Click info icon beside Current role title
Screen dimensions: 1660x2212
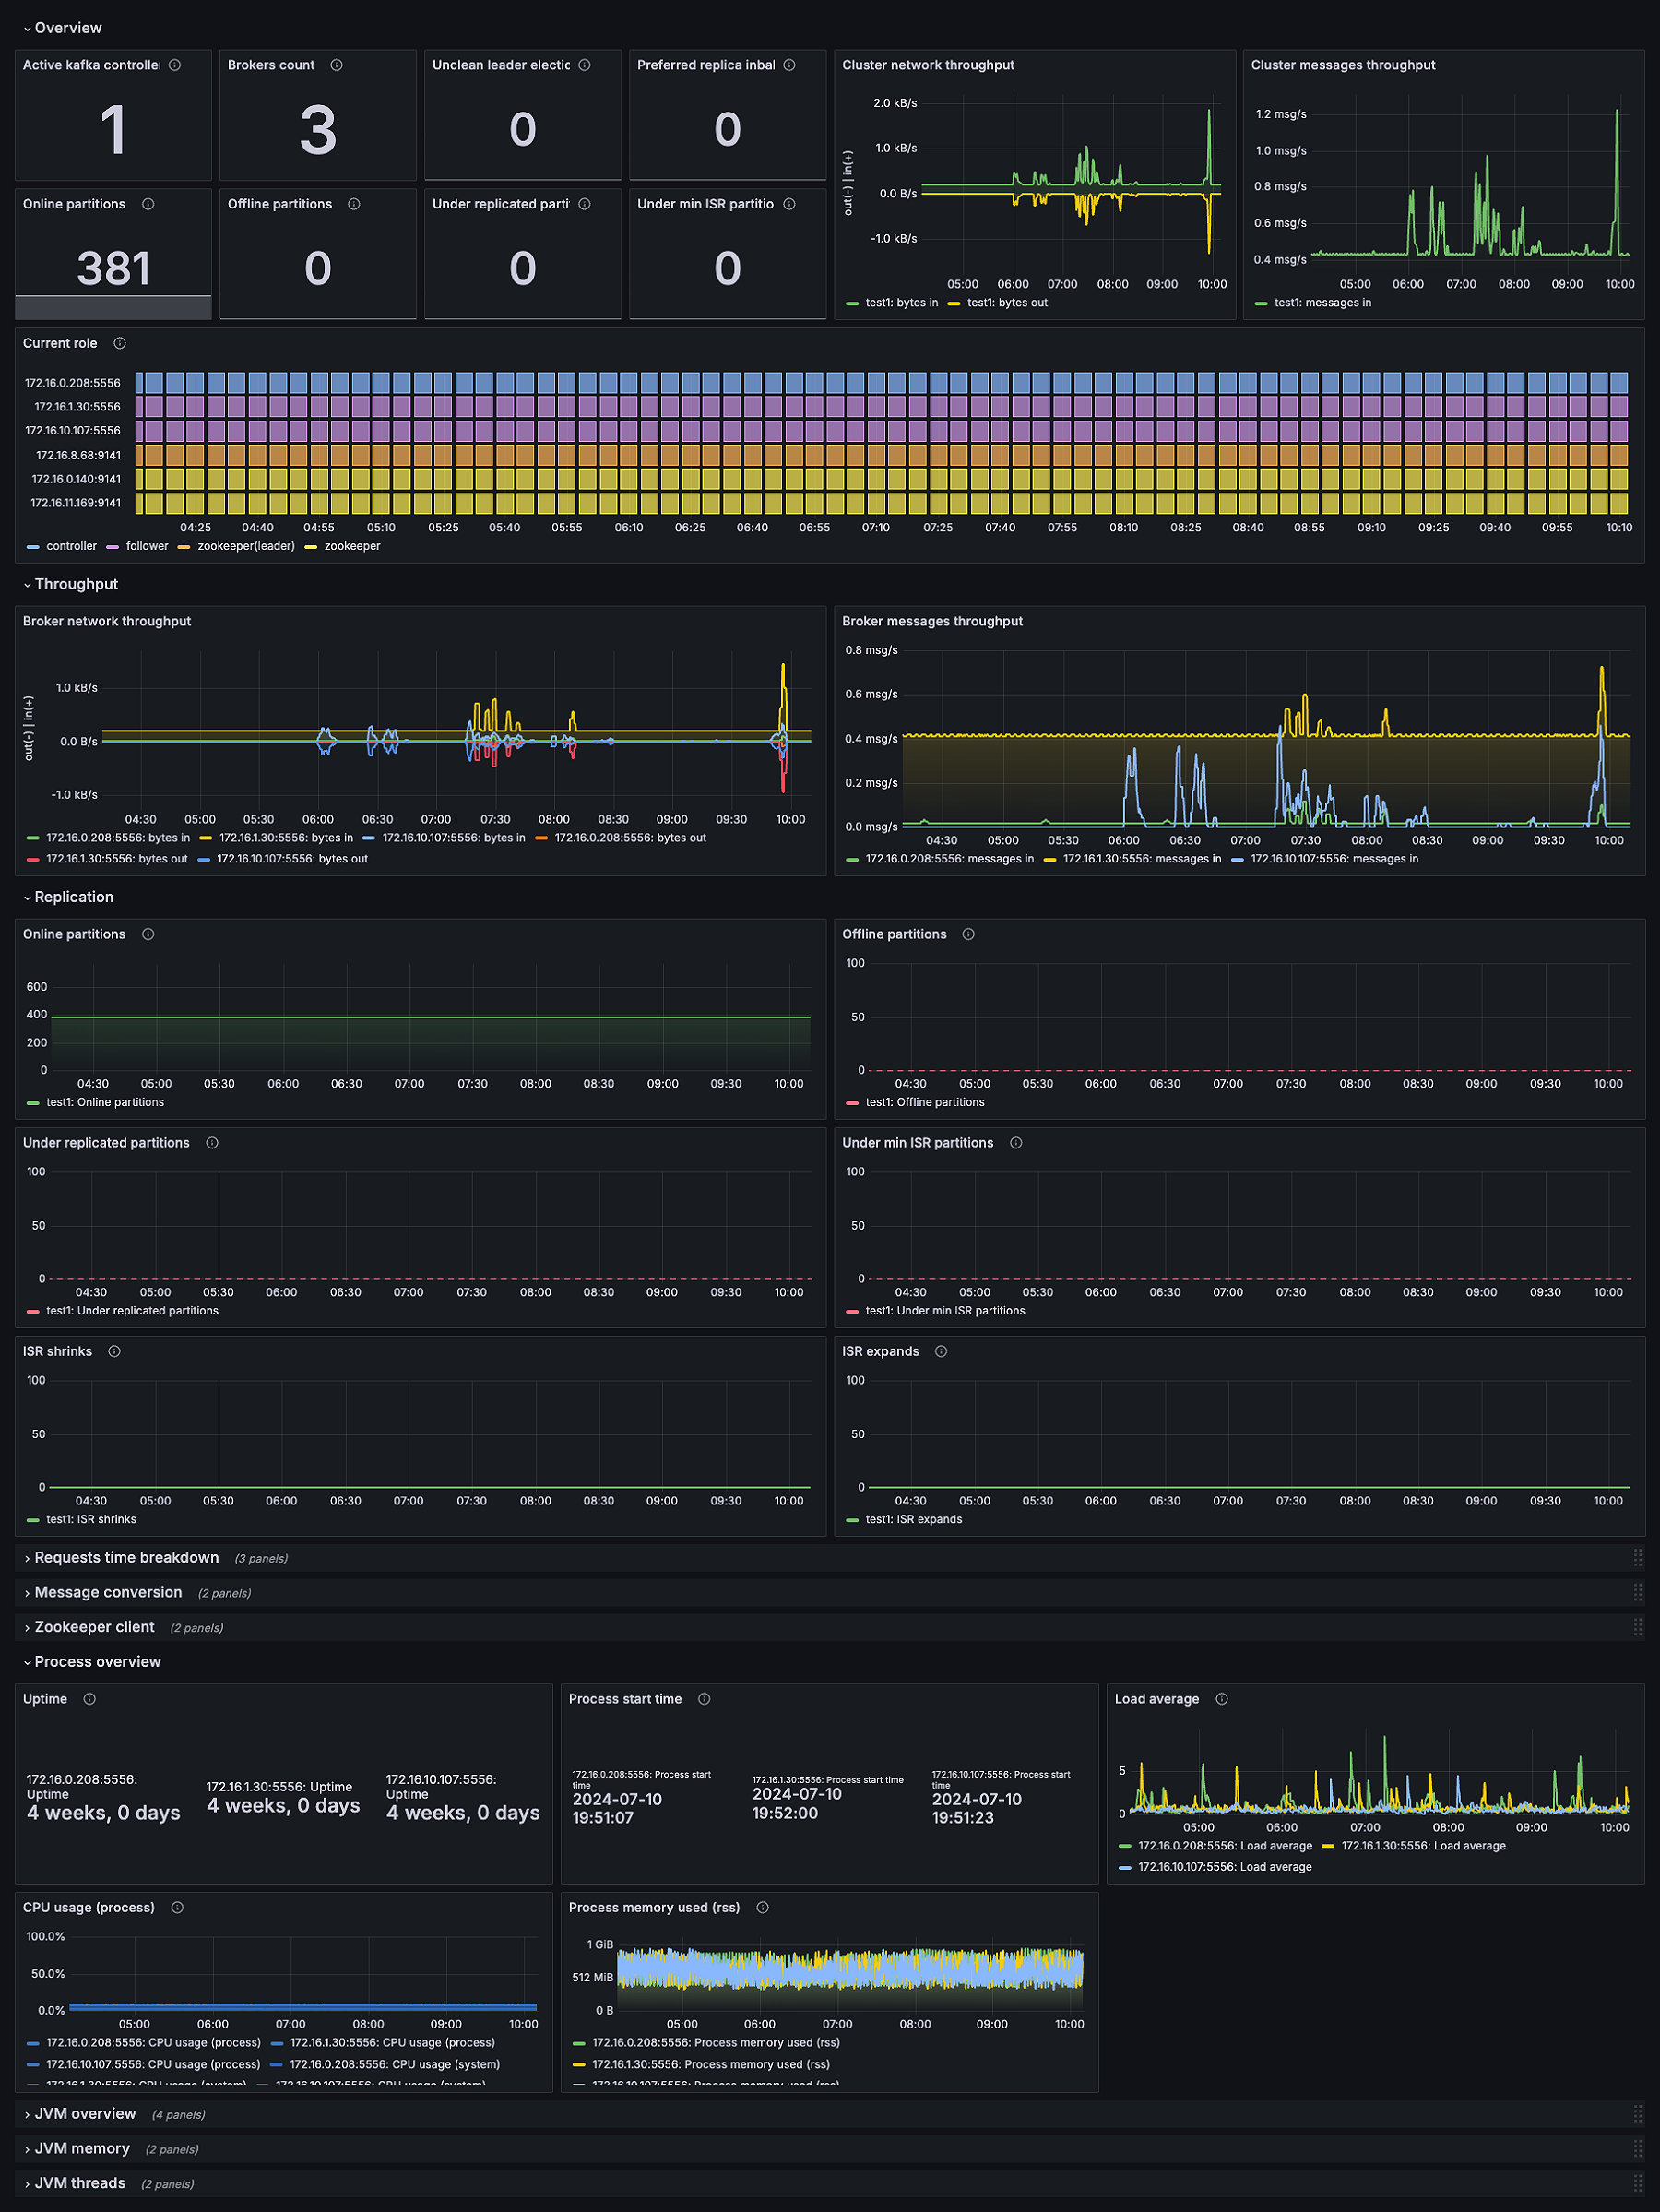pyautogui.click(x=120, y=343)
